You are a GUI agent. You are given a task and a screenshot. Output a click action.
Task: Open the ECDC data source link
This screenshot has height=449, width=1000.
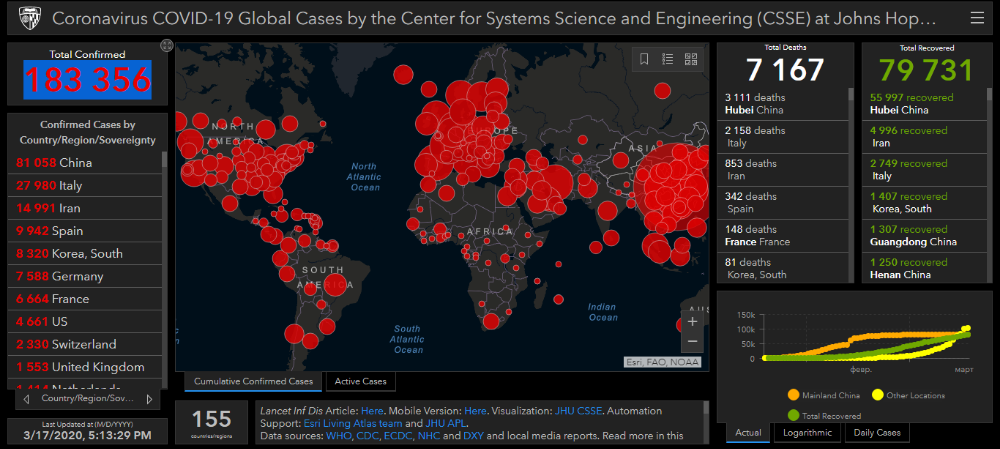tap(399, 436)
